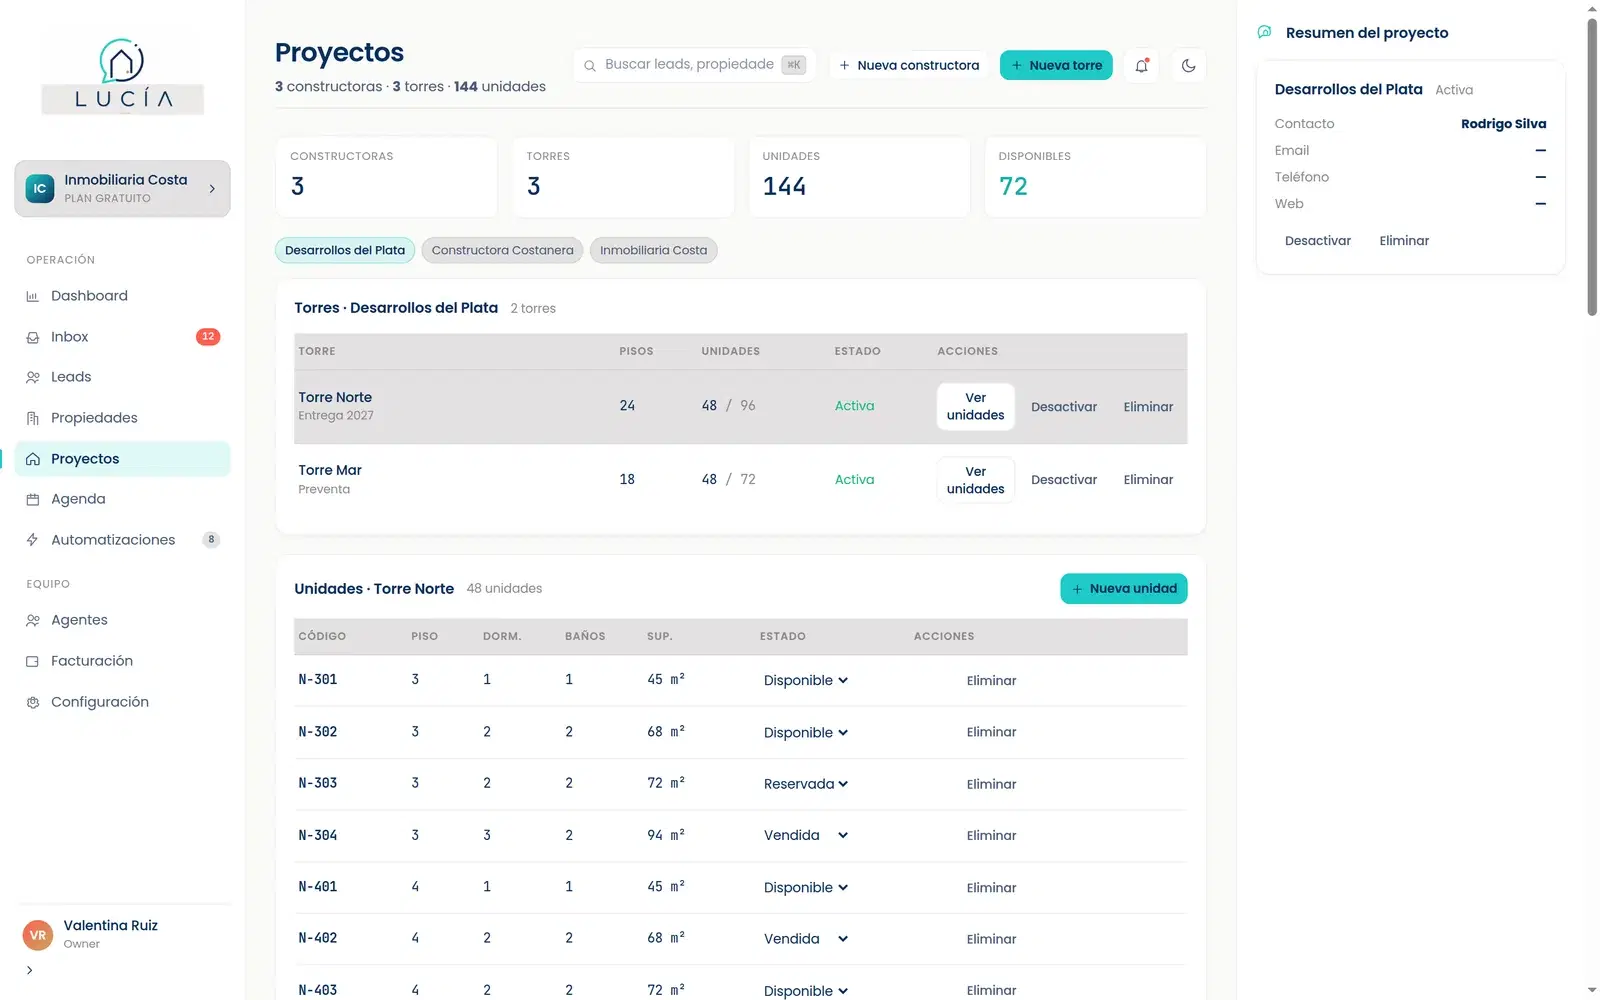Focus the Buscar leads search field
1600x1000 pixels.
coord(695,65)
